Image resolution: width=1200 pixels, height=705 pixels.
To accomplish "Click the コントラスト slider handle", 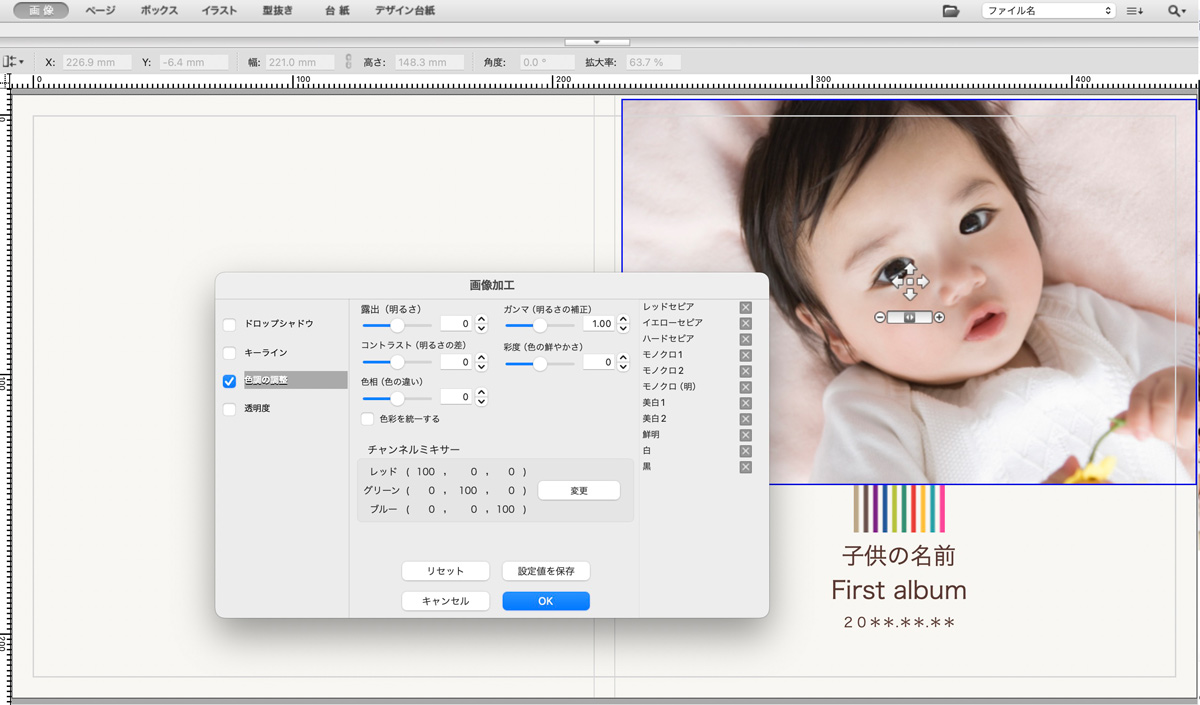I will (397, 362).
